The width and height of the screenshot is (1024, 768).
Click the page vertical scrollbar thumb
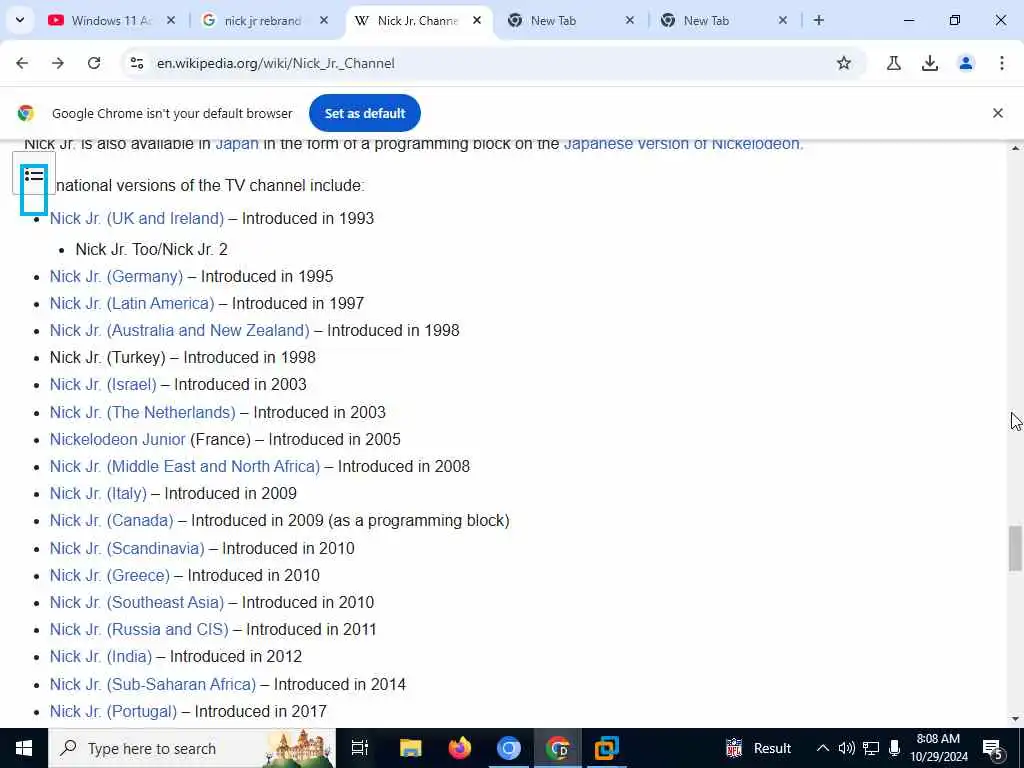[x=1015, y=548]
